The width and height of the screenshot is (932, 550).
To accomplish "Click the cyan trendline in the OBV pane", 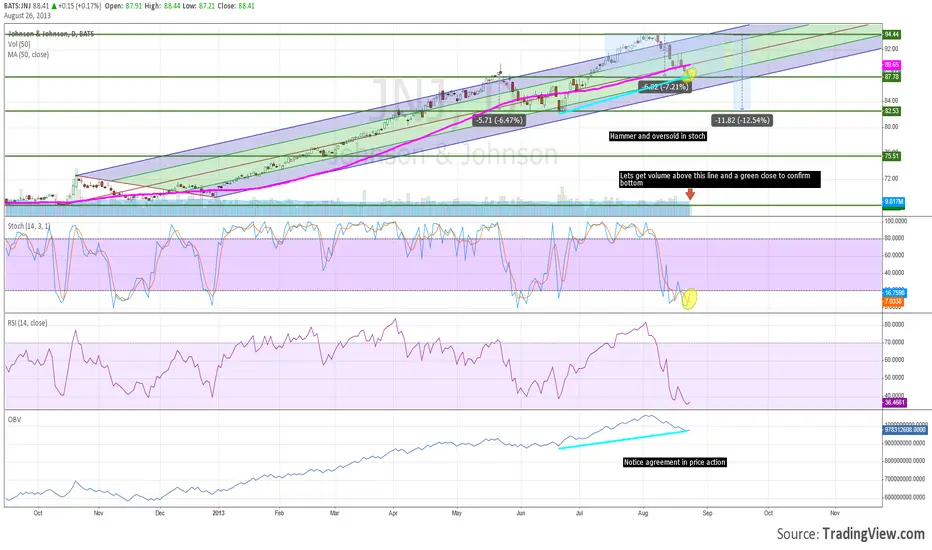I will 624,439.
